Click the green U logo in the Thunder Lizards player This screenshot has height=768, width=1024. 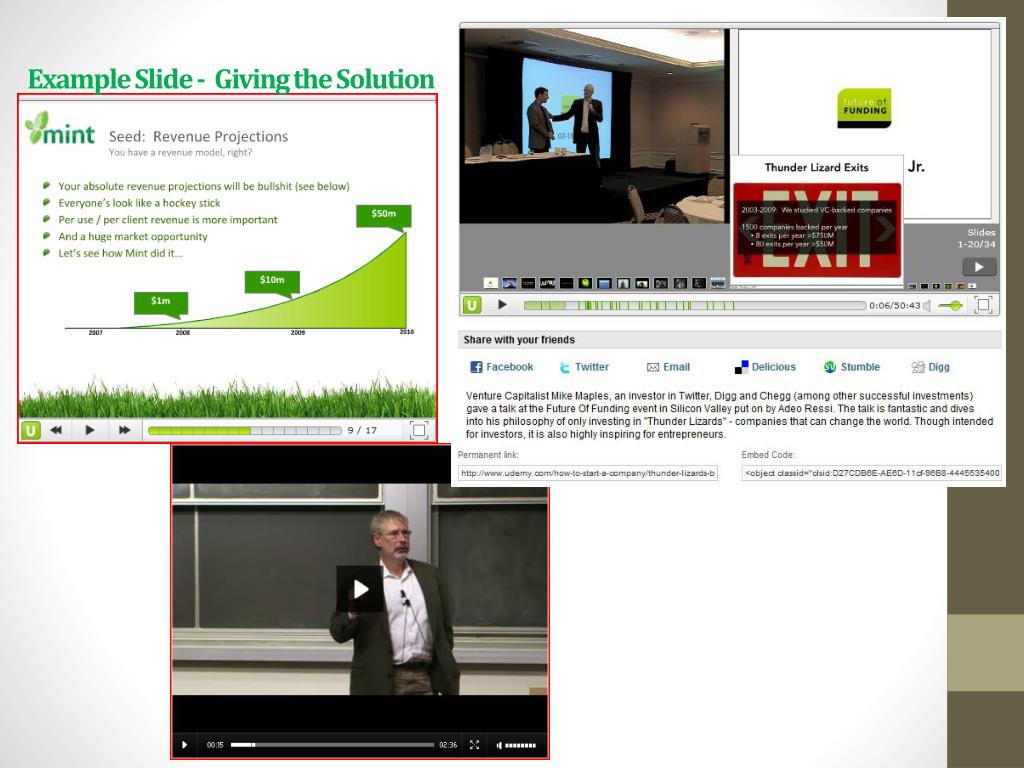click(x=472, y=305)
